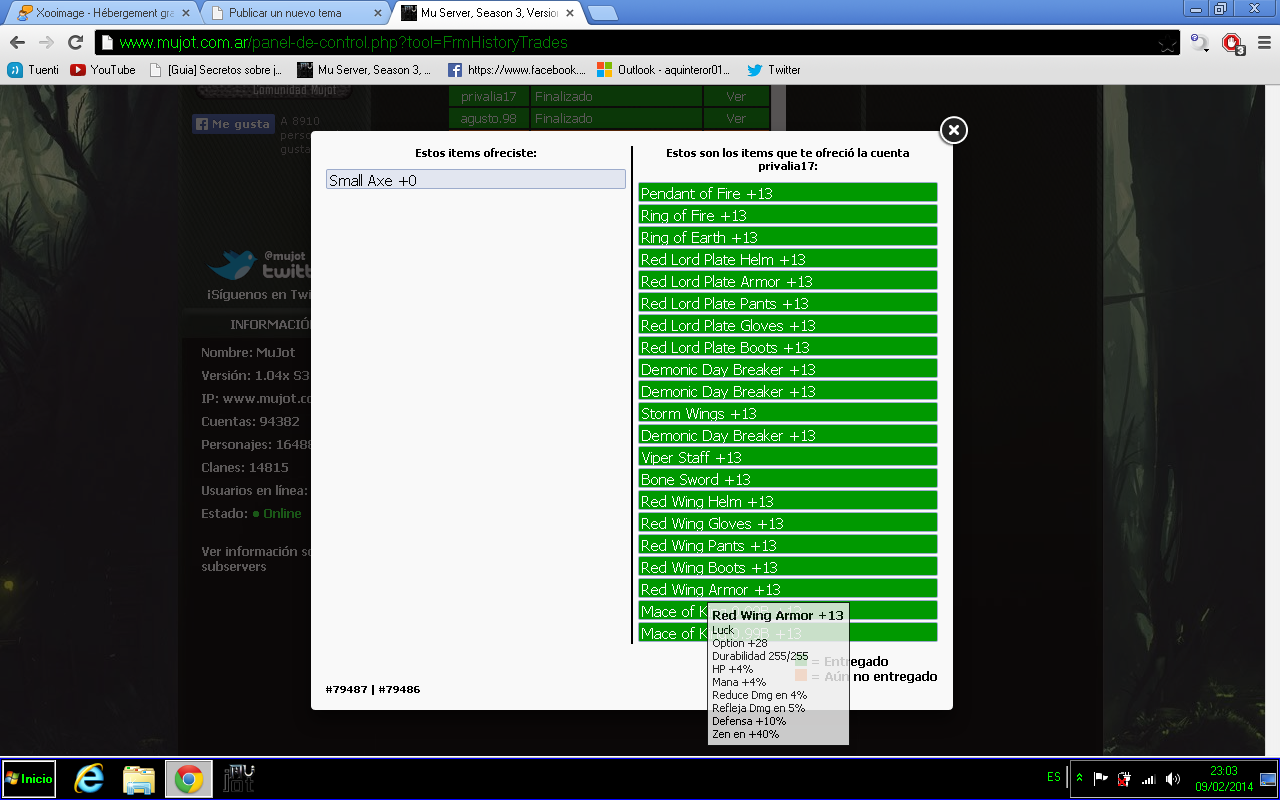
Task: Select the Storm Wings +13 item
Action: click(787, 413)
